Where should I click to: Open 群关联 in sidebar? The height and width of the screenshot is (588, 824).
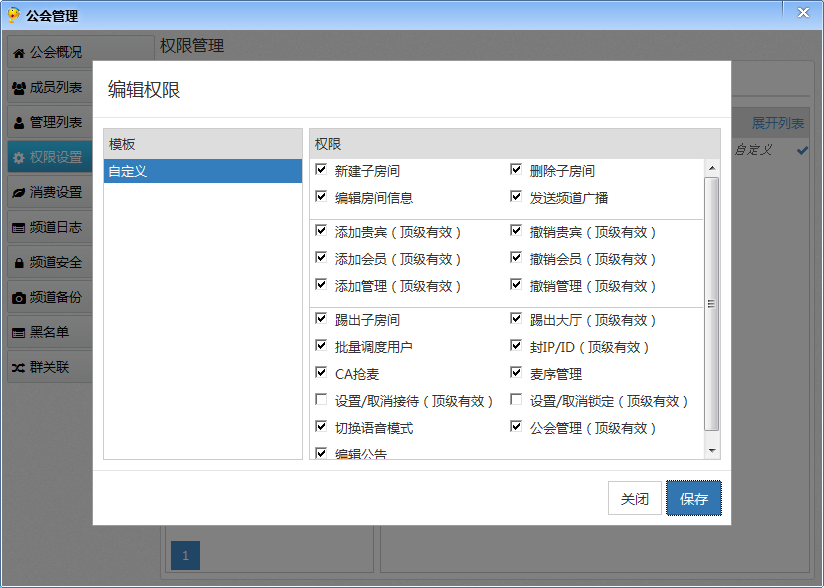click(x=50, y=367)
